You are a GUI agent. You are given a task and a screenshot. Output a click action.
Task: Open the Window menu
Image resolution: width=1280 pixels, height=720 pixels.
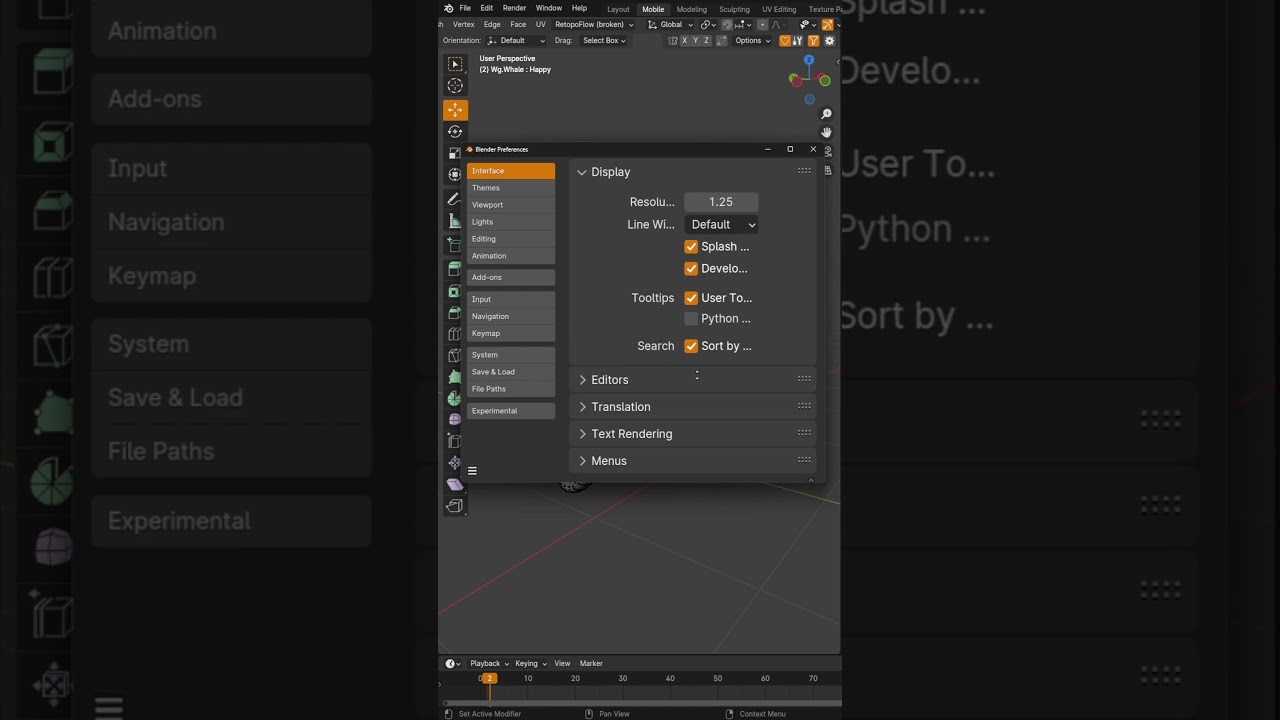[x=548, y=8]
